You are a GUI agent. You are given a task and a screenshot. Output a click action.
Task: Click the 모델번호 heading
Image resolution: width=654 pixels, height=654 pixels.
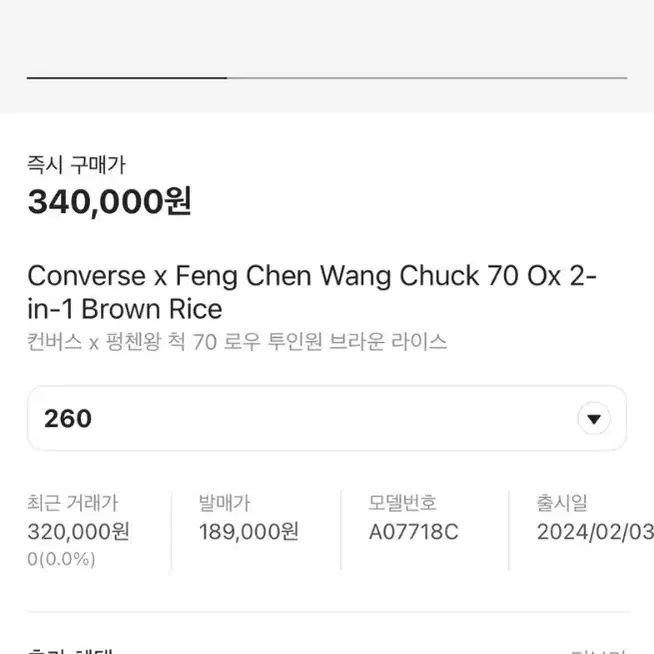click(x=402, y=503)
